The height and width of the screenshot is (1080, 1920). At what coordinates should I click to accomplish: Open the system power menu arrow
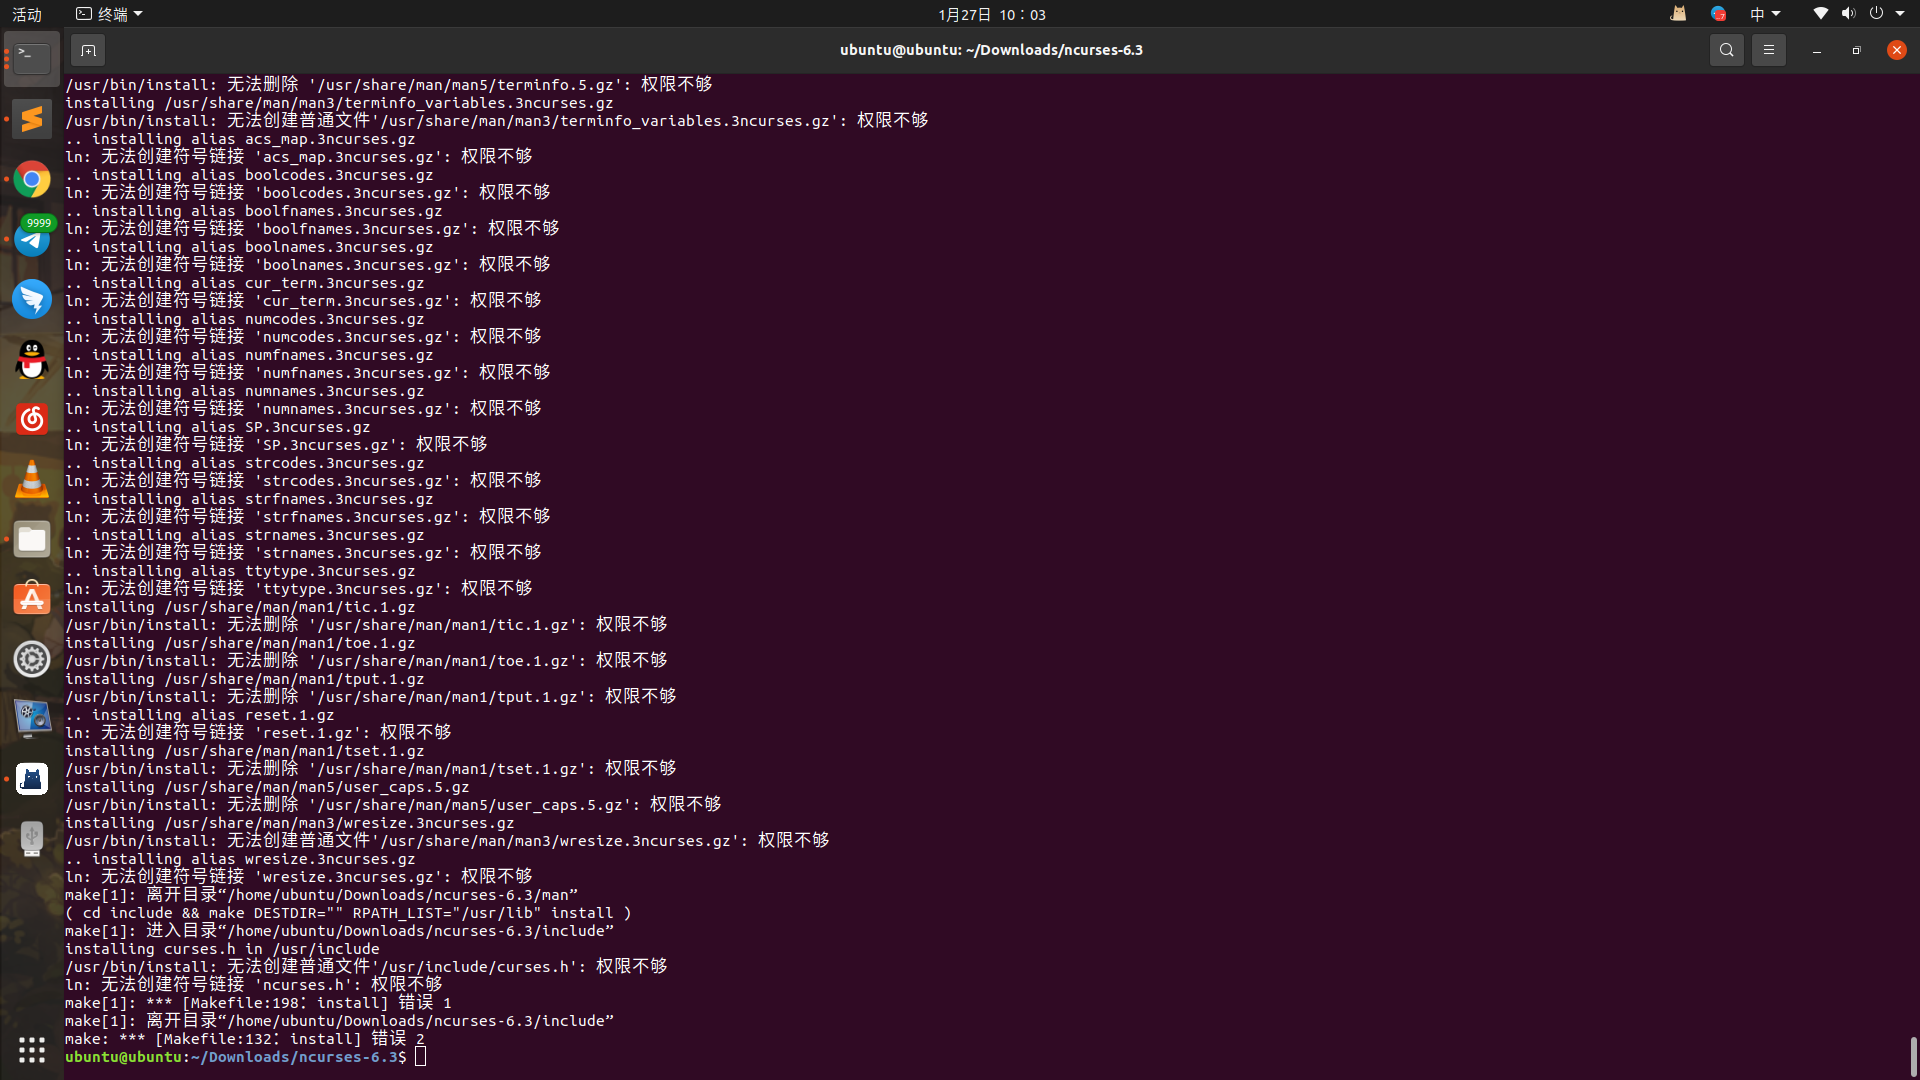[1900, 14]
